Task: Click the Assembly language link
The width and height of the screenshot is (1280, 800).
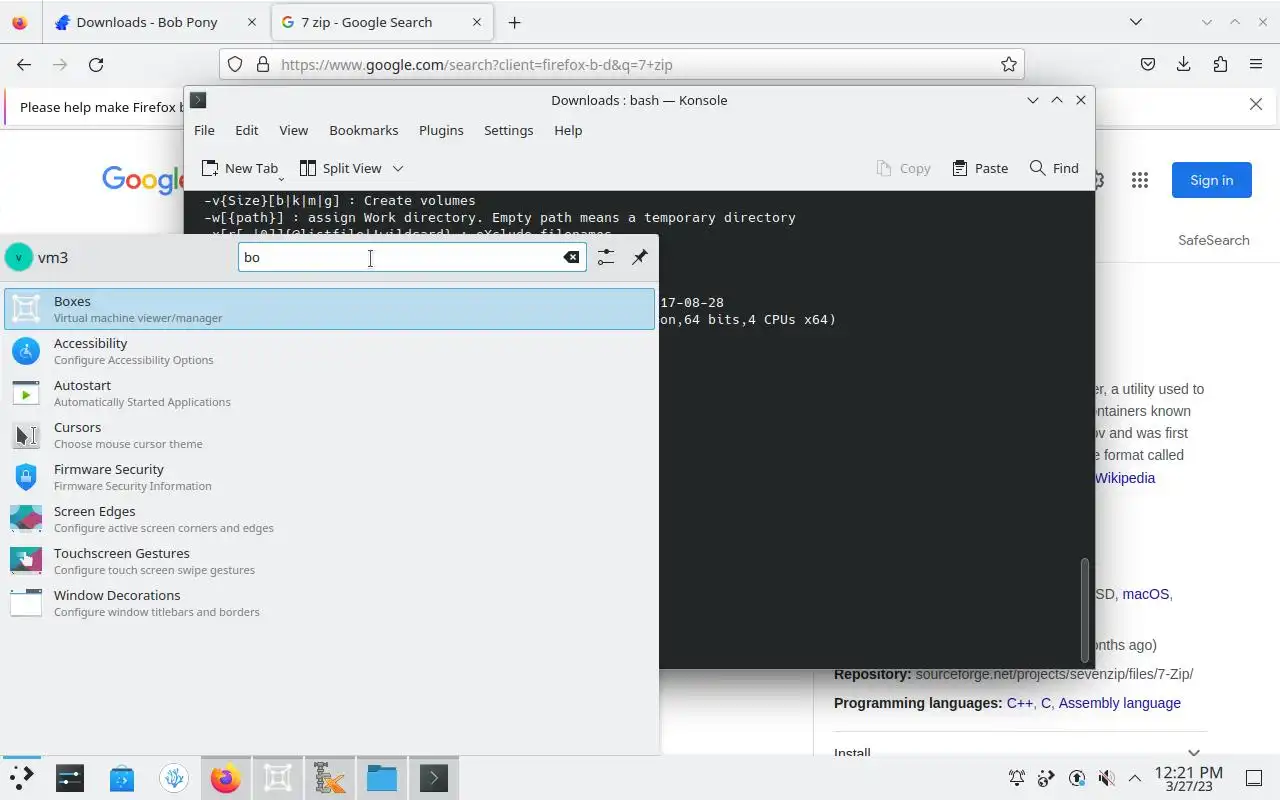Action: point(1120,703)
